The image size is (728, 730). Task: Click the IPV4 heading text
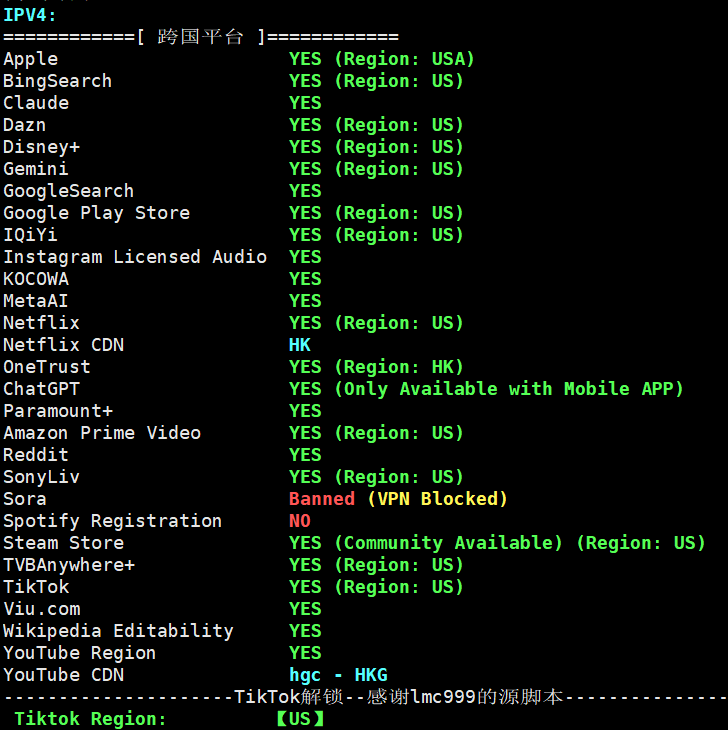pyautogui.click(x=30, y=15)
